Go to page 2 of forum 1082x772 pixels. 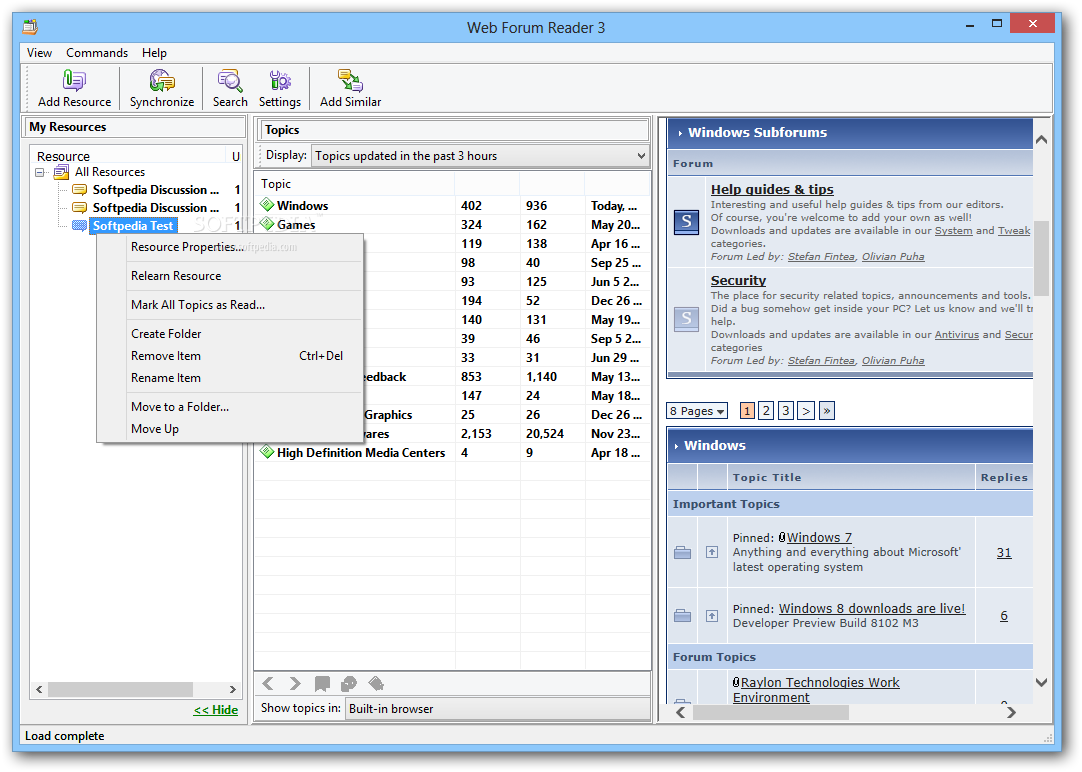coord(766,411)
